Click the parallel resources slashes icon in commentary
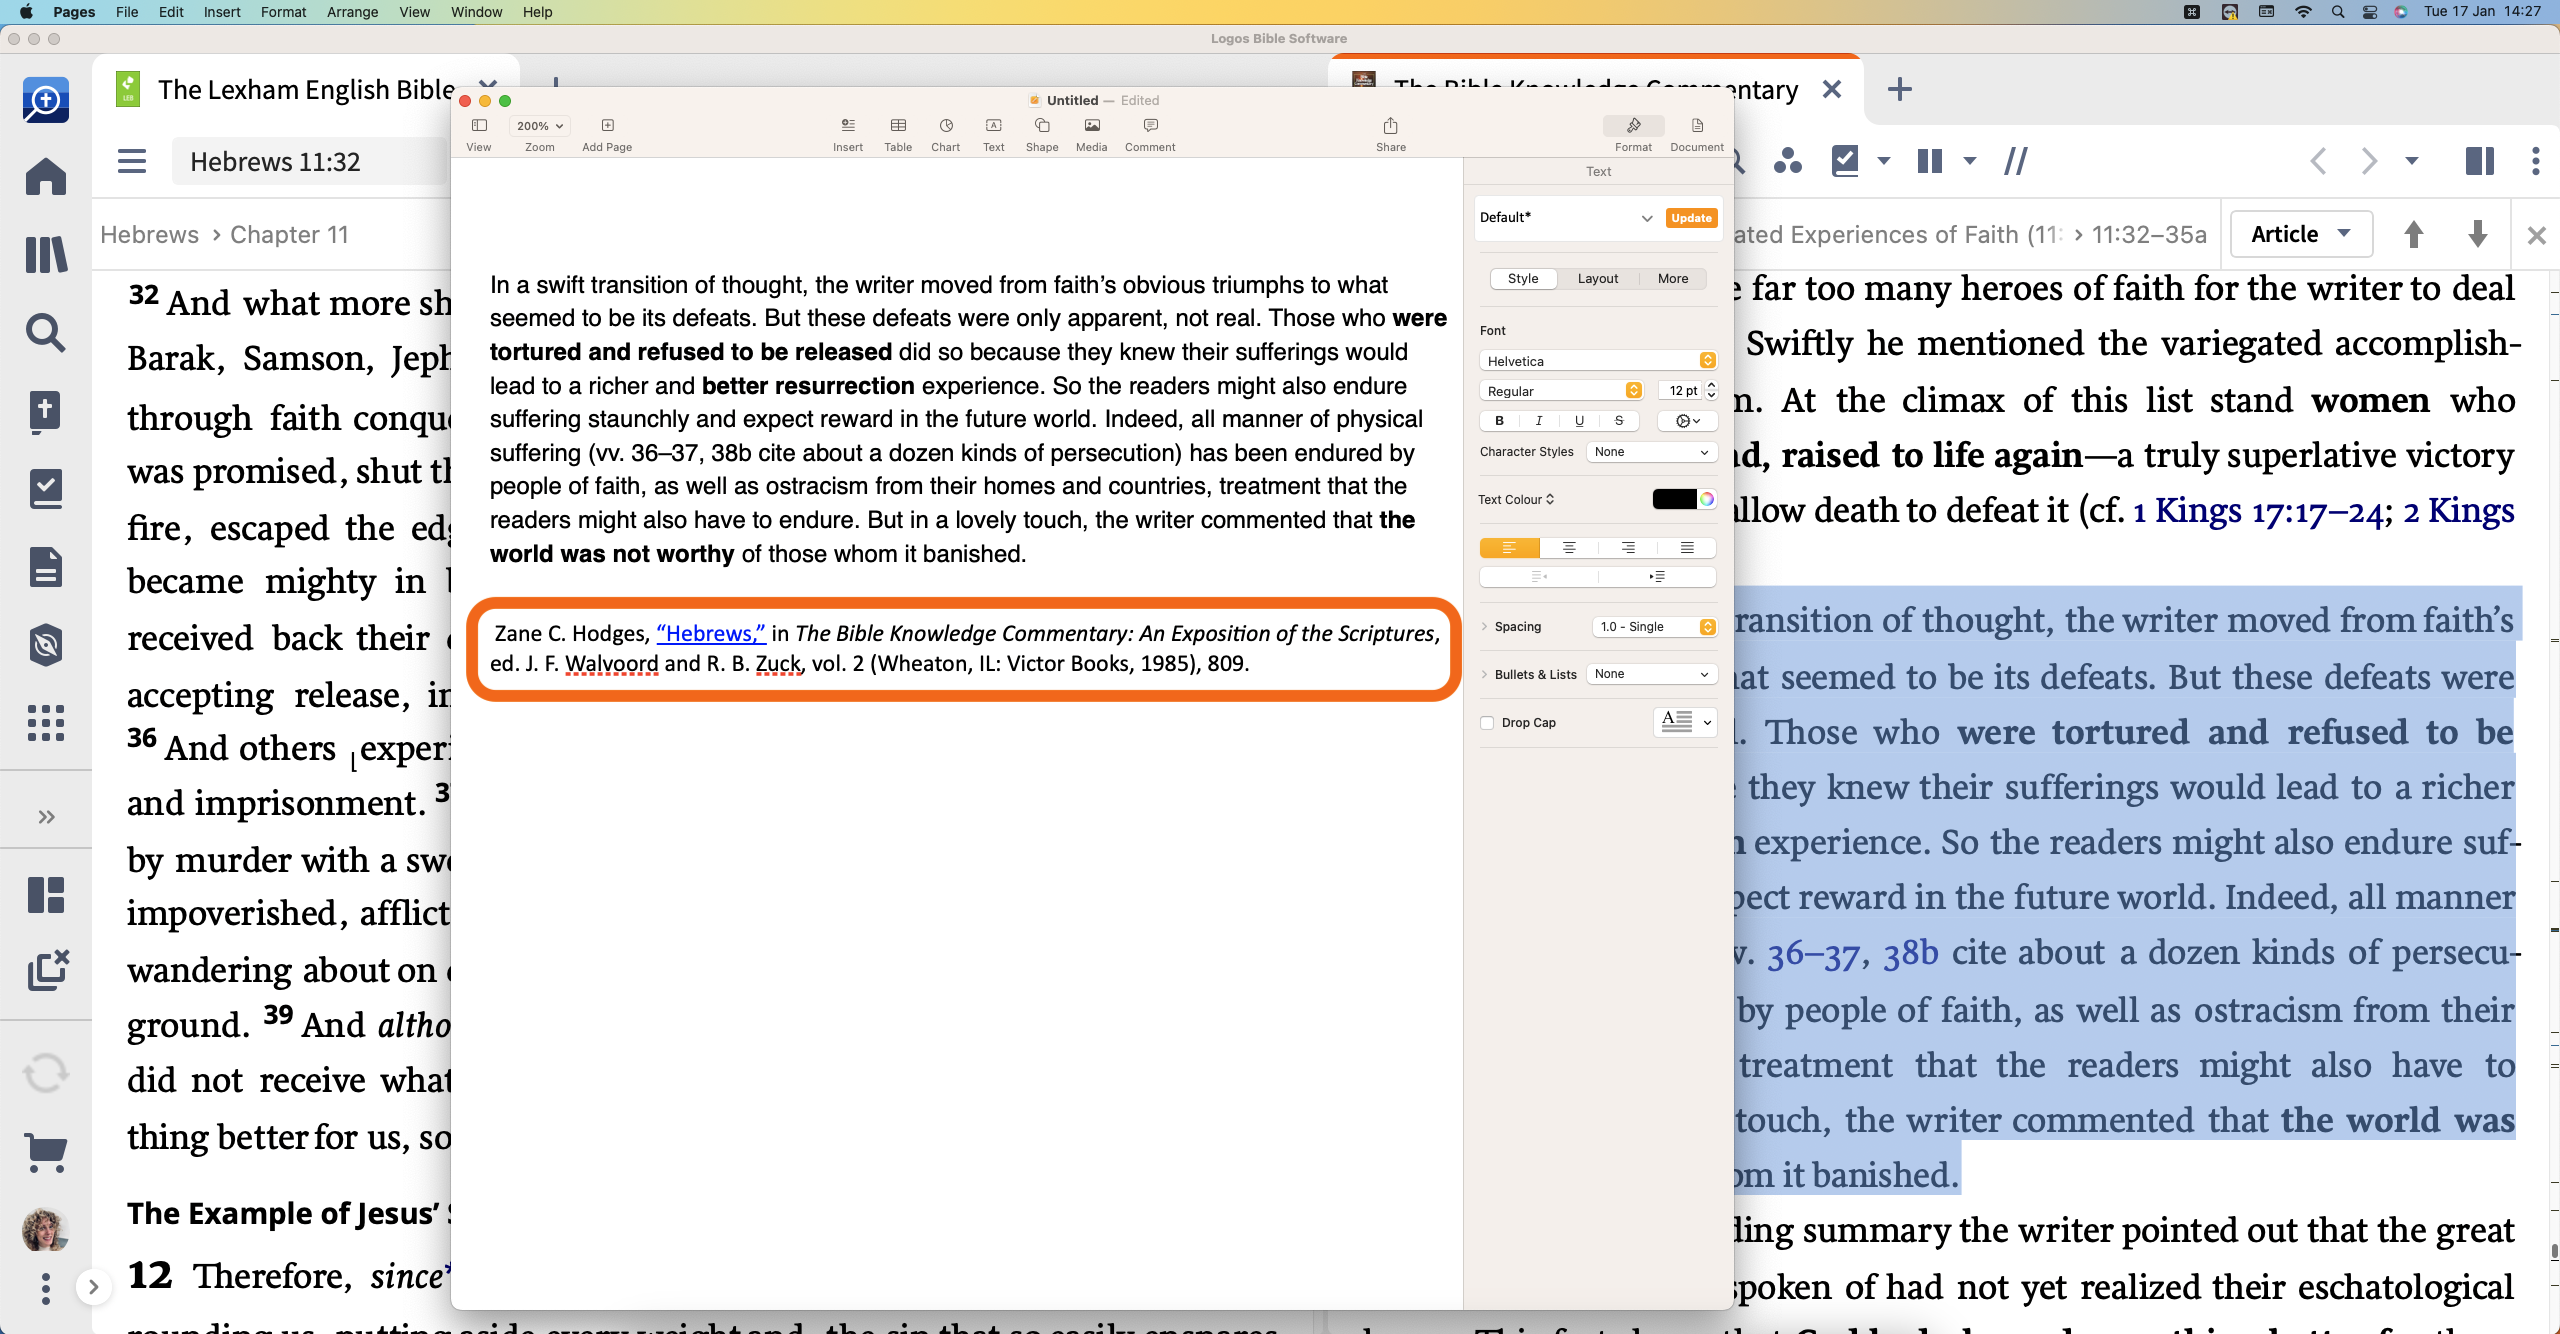The image size is (2560, 1334). point(2016,161)
